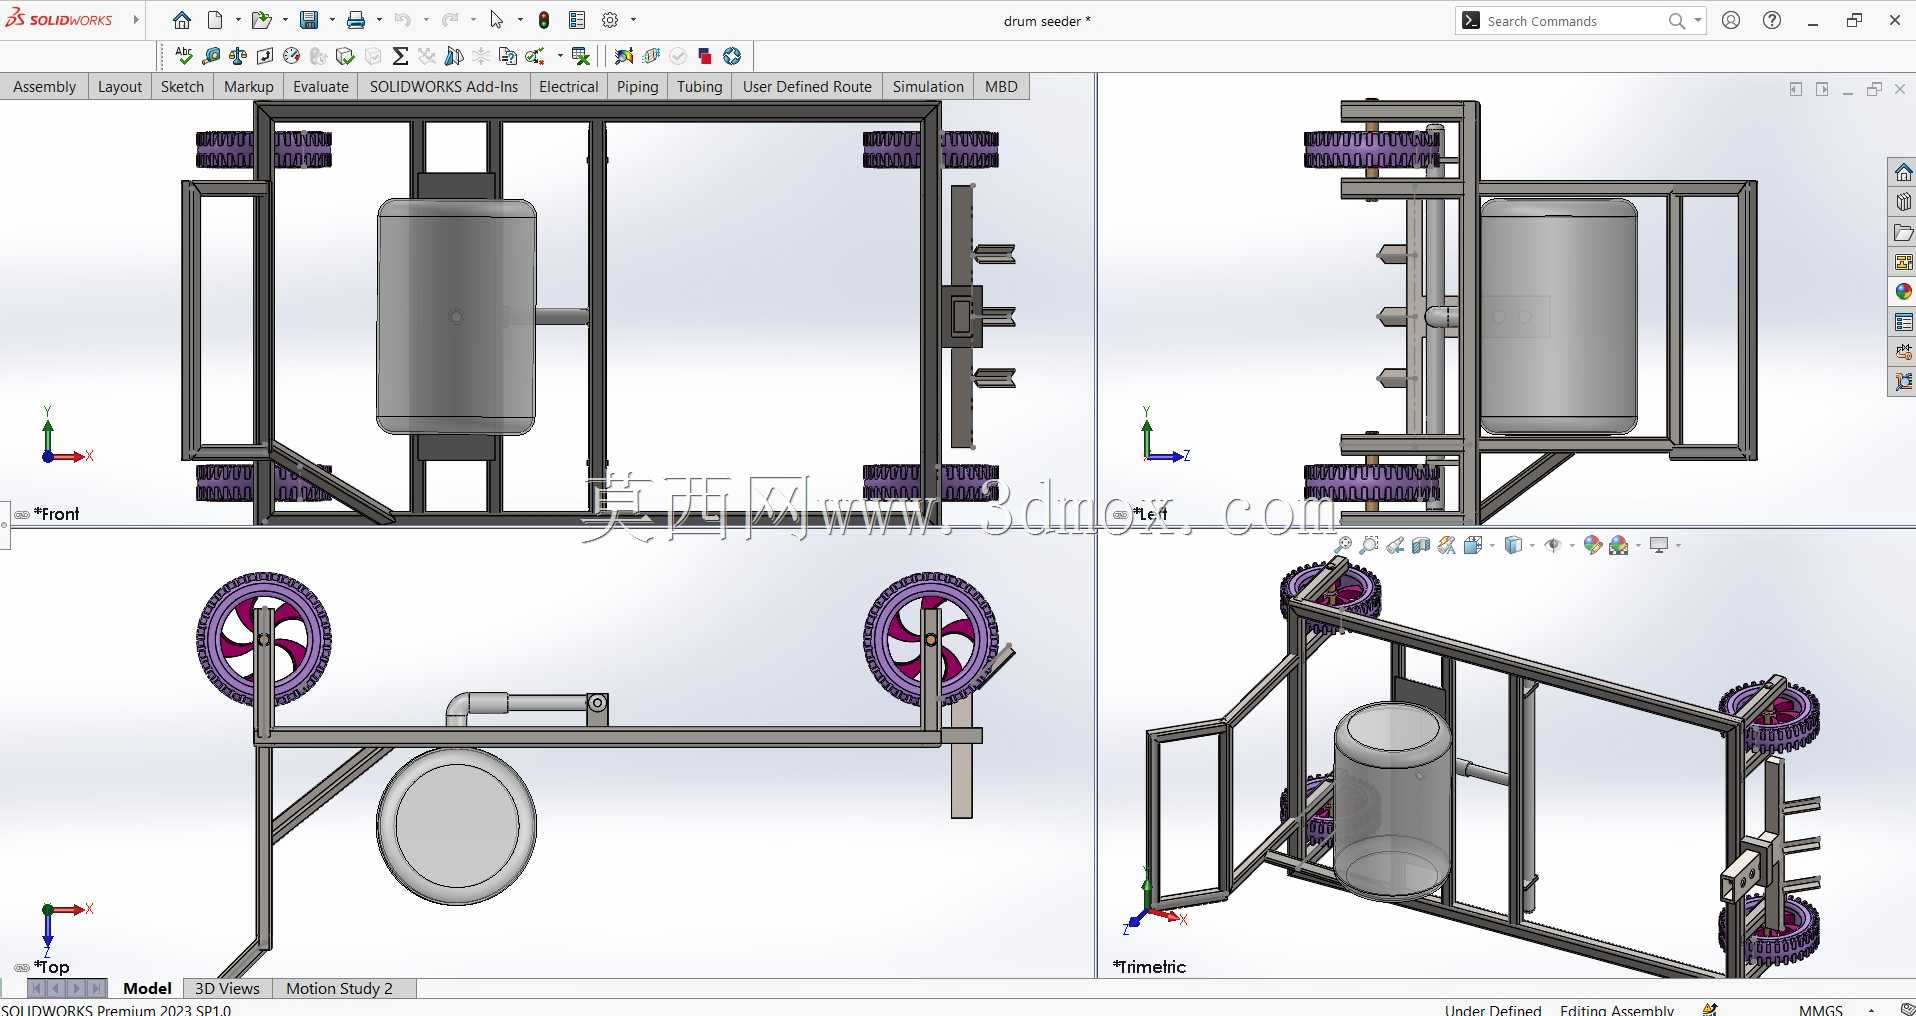Open Appearances color sphere tab in task pane
Image resolution: width=1916 pixels, height=1016 pixels.
point(1903,292)
